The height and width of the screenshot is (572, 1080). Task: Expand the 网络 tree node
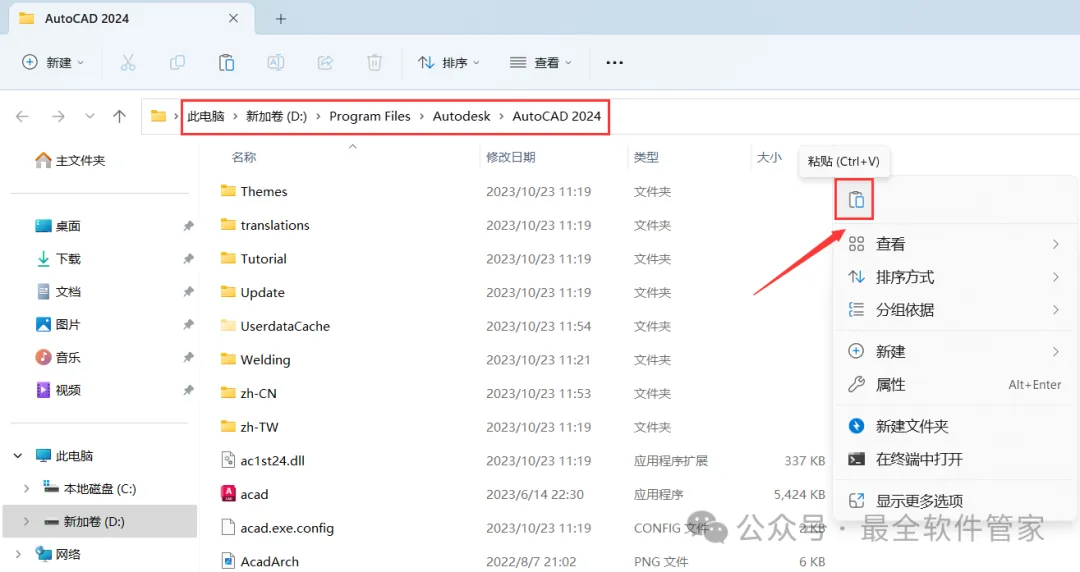coord(18,554)
